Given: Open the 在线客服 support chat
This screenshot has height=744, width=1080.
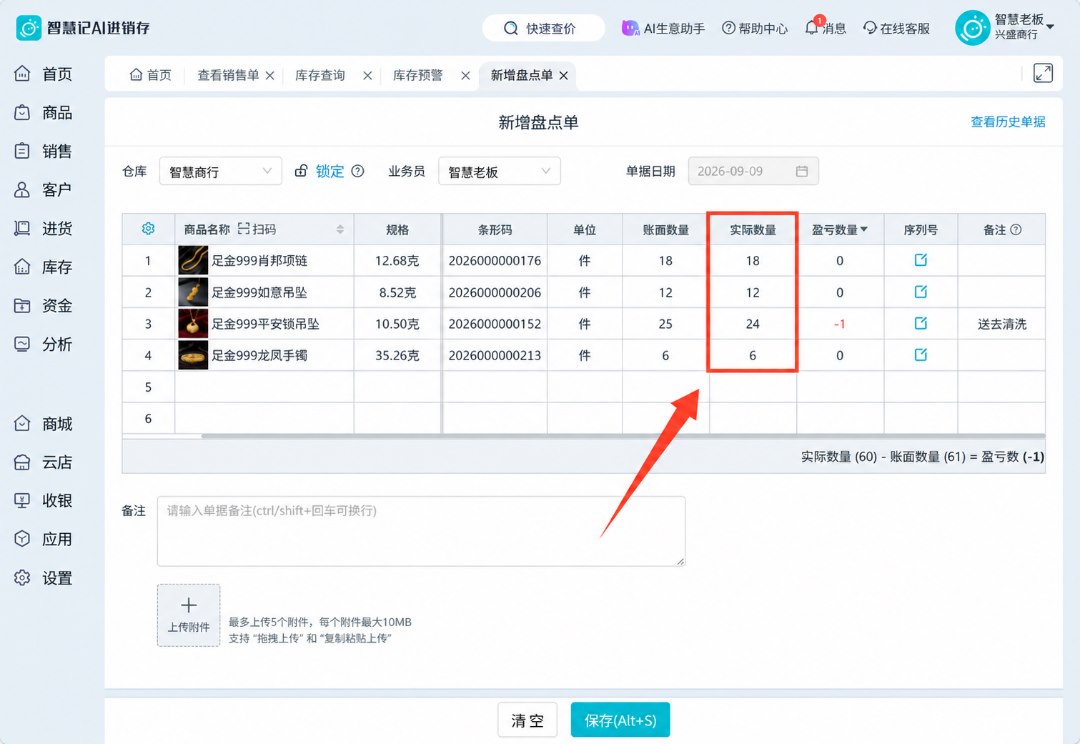Looking at the screenshot, I should pos(896,28).
